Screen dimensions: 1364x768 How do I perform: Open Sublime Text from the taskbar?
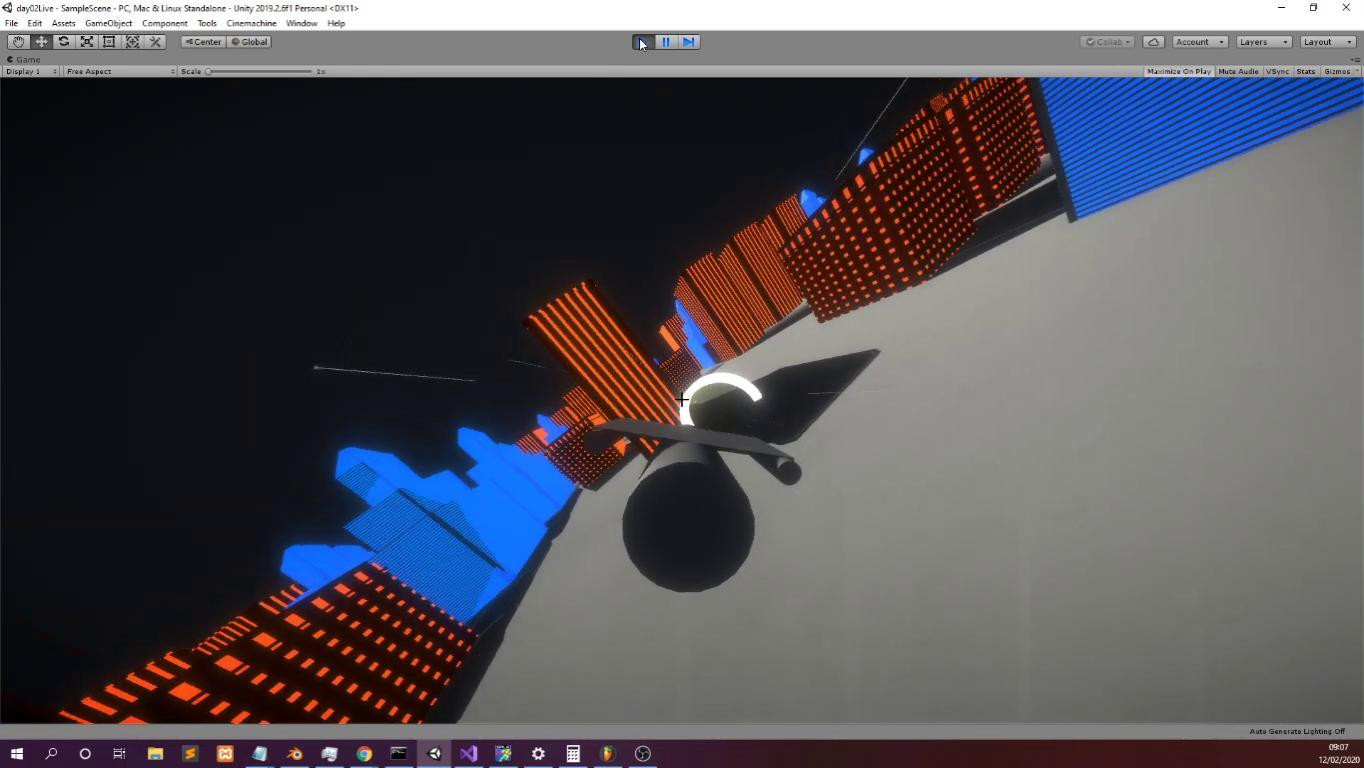pos(190,753)
